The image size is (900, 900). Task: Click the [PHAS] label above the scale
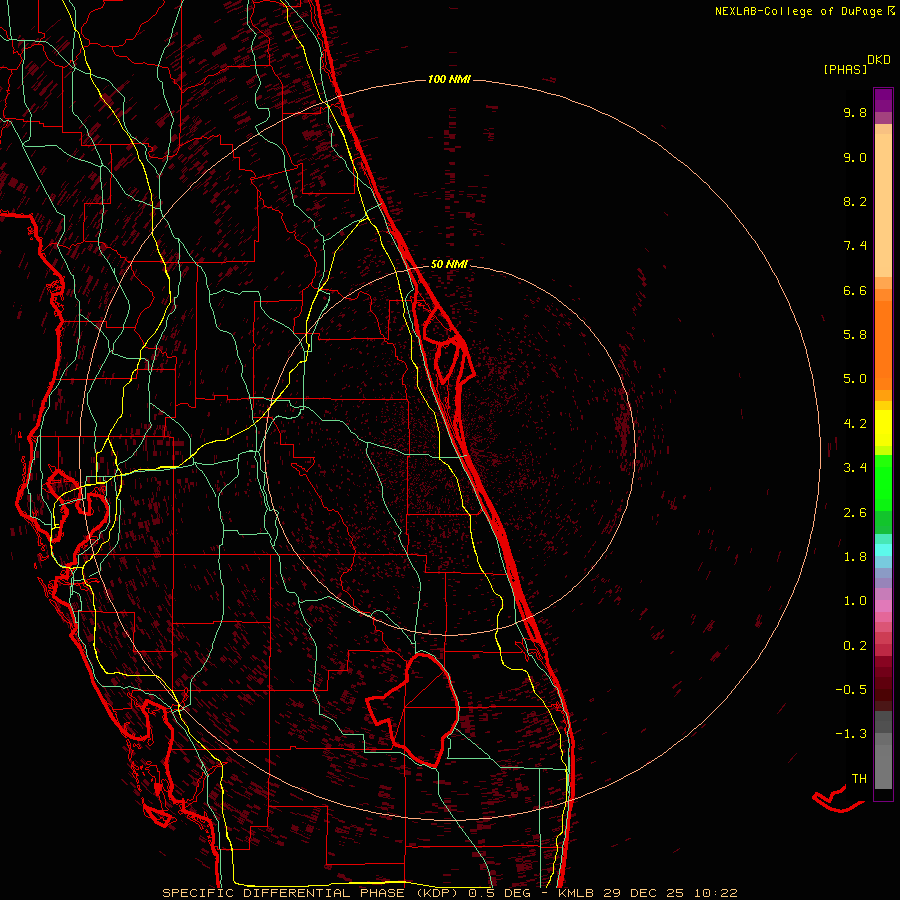click(844, 69)
